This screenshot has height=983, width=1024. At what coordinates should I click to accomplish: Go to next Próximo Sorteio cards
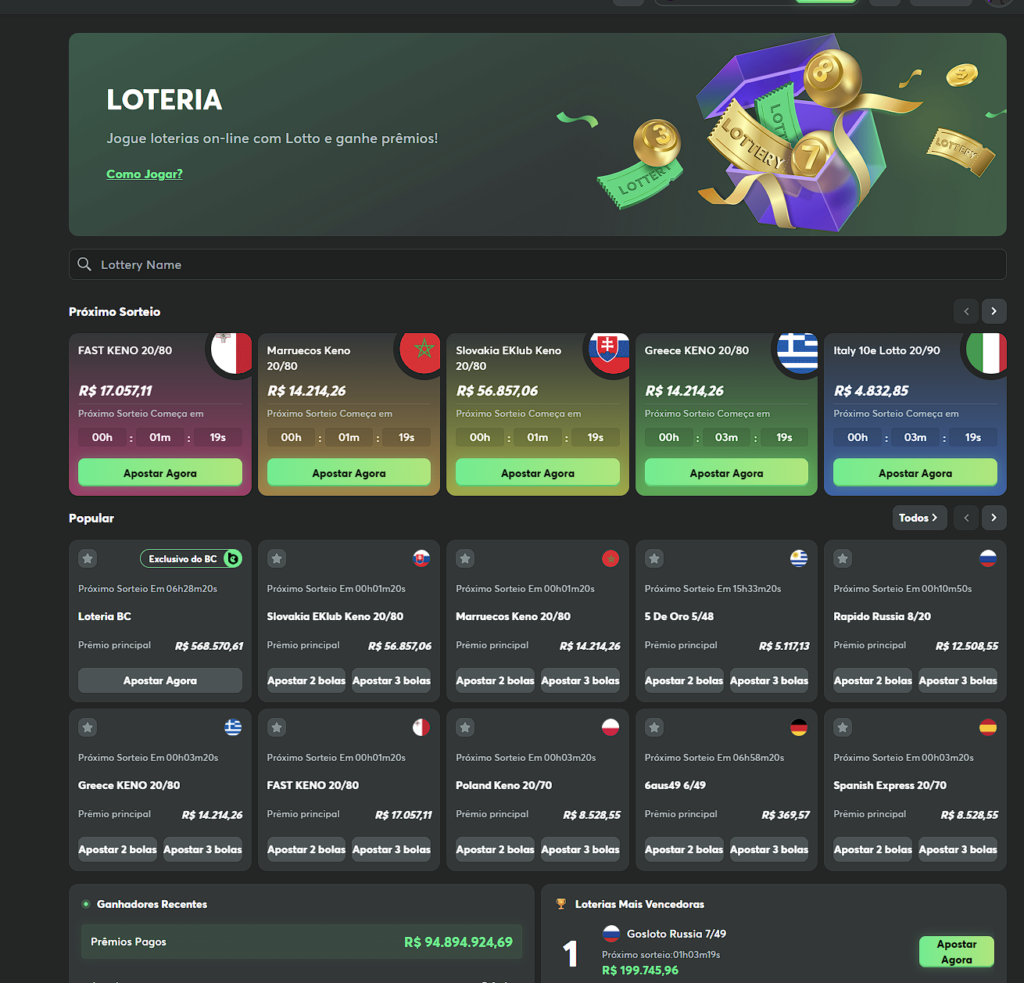tap(993, 311)
